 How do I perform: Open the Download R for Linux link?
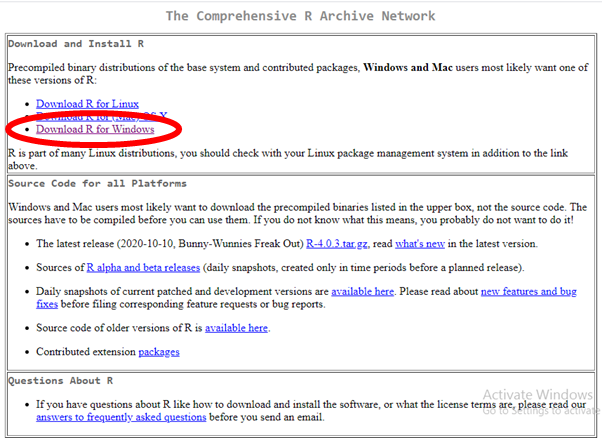pyautogui.click(x=87, y=104)
